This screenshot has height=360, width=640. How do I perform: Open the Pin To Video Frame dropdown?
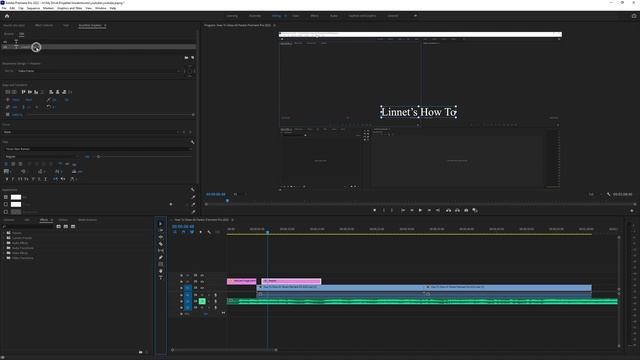pyautogui.click(x=98, y=71)
